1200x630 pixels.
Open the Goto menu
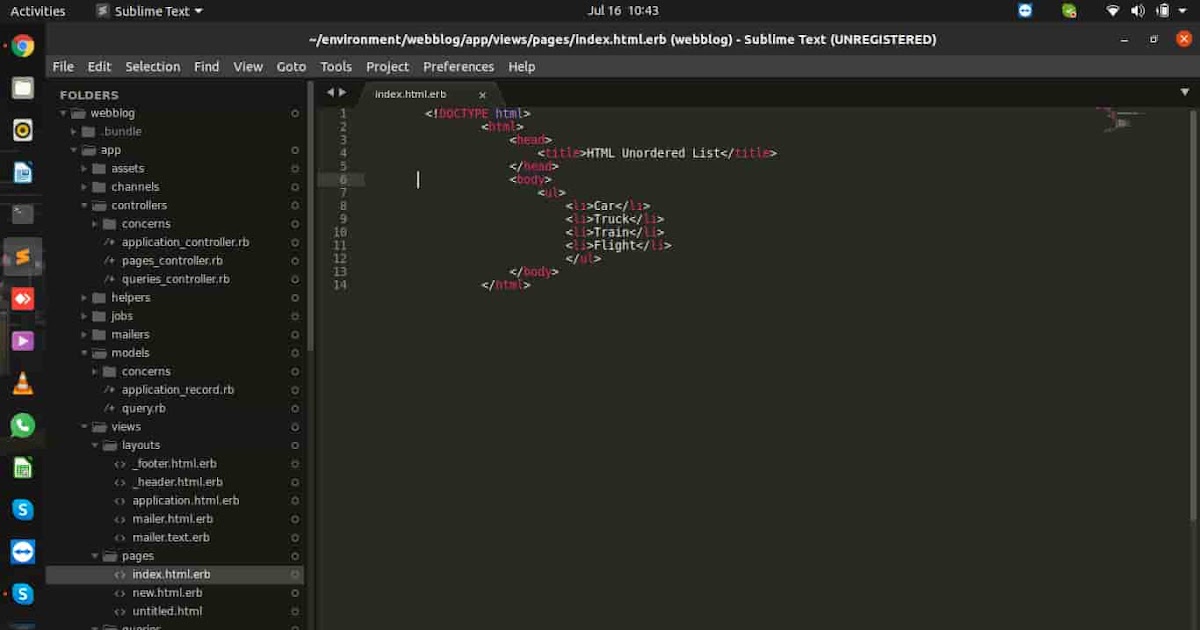pyautogui.click(x=291, y=66)
